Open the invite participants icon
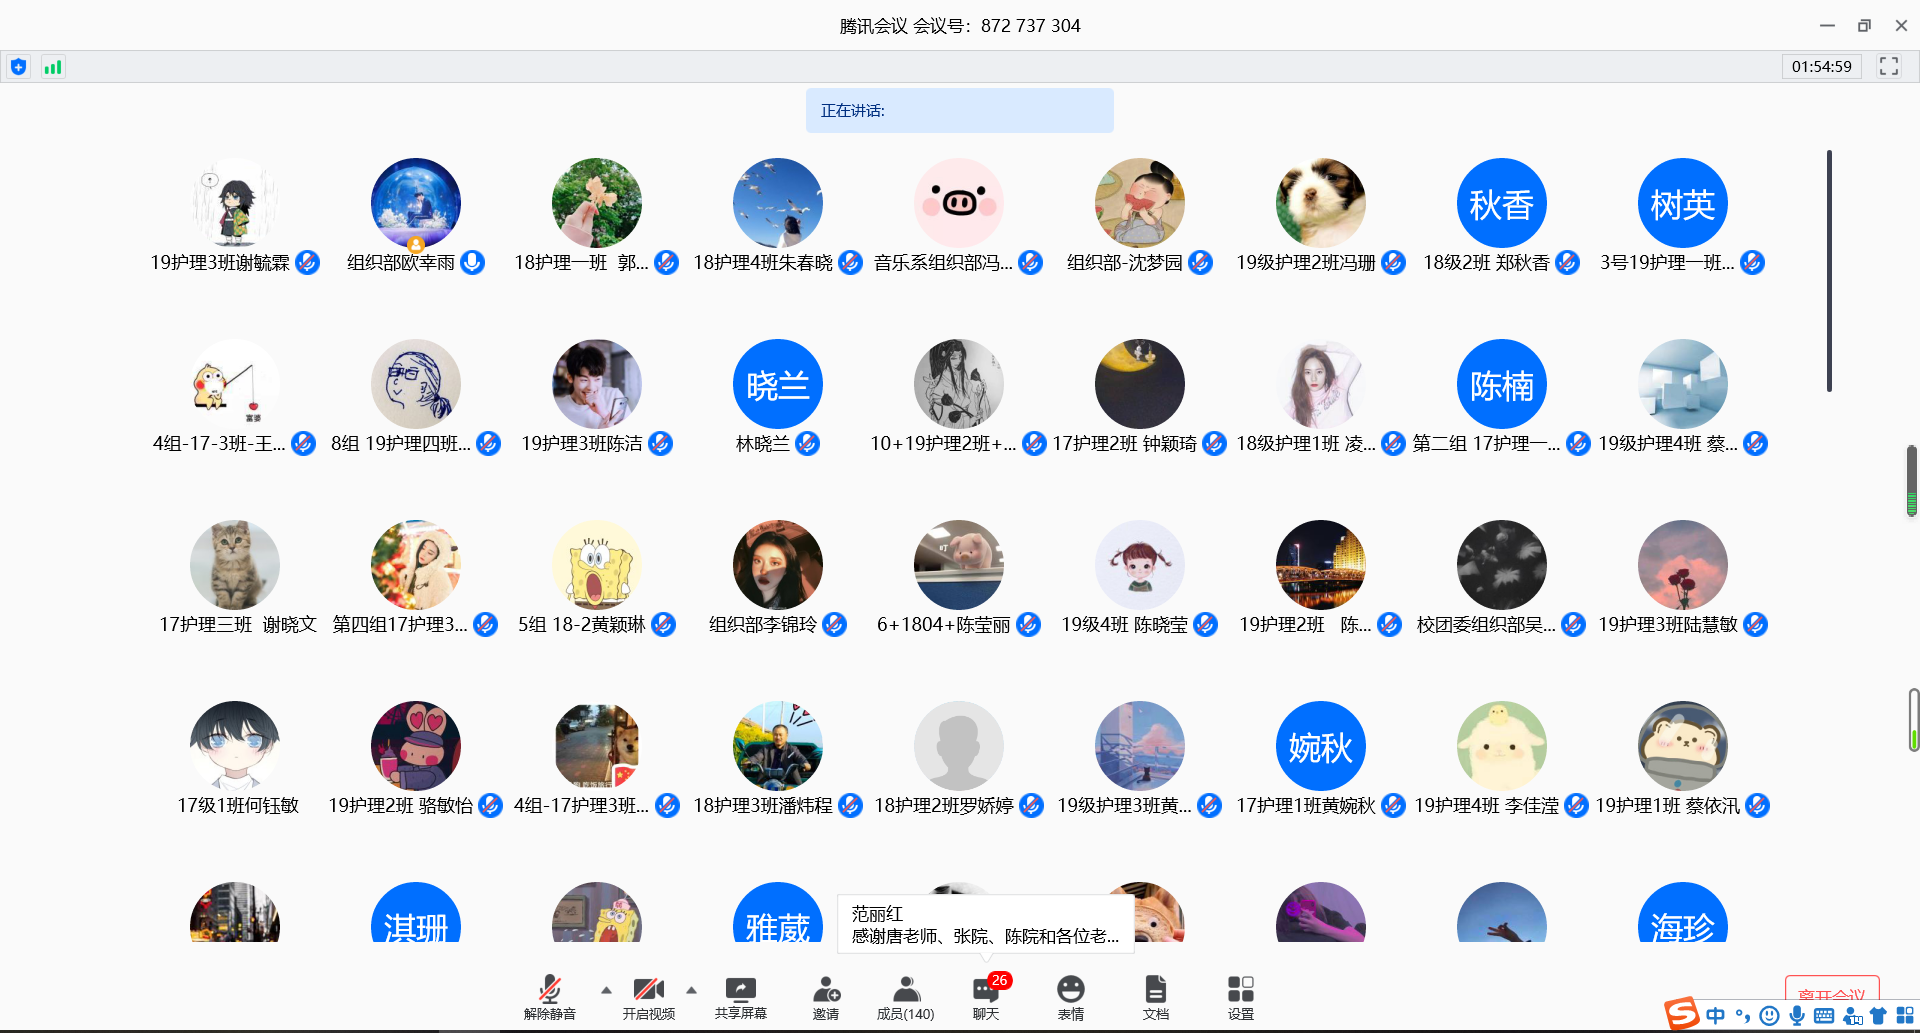1920x1033 pixels. coord(826,997)
